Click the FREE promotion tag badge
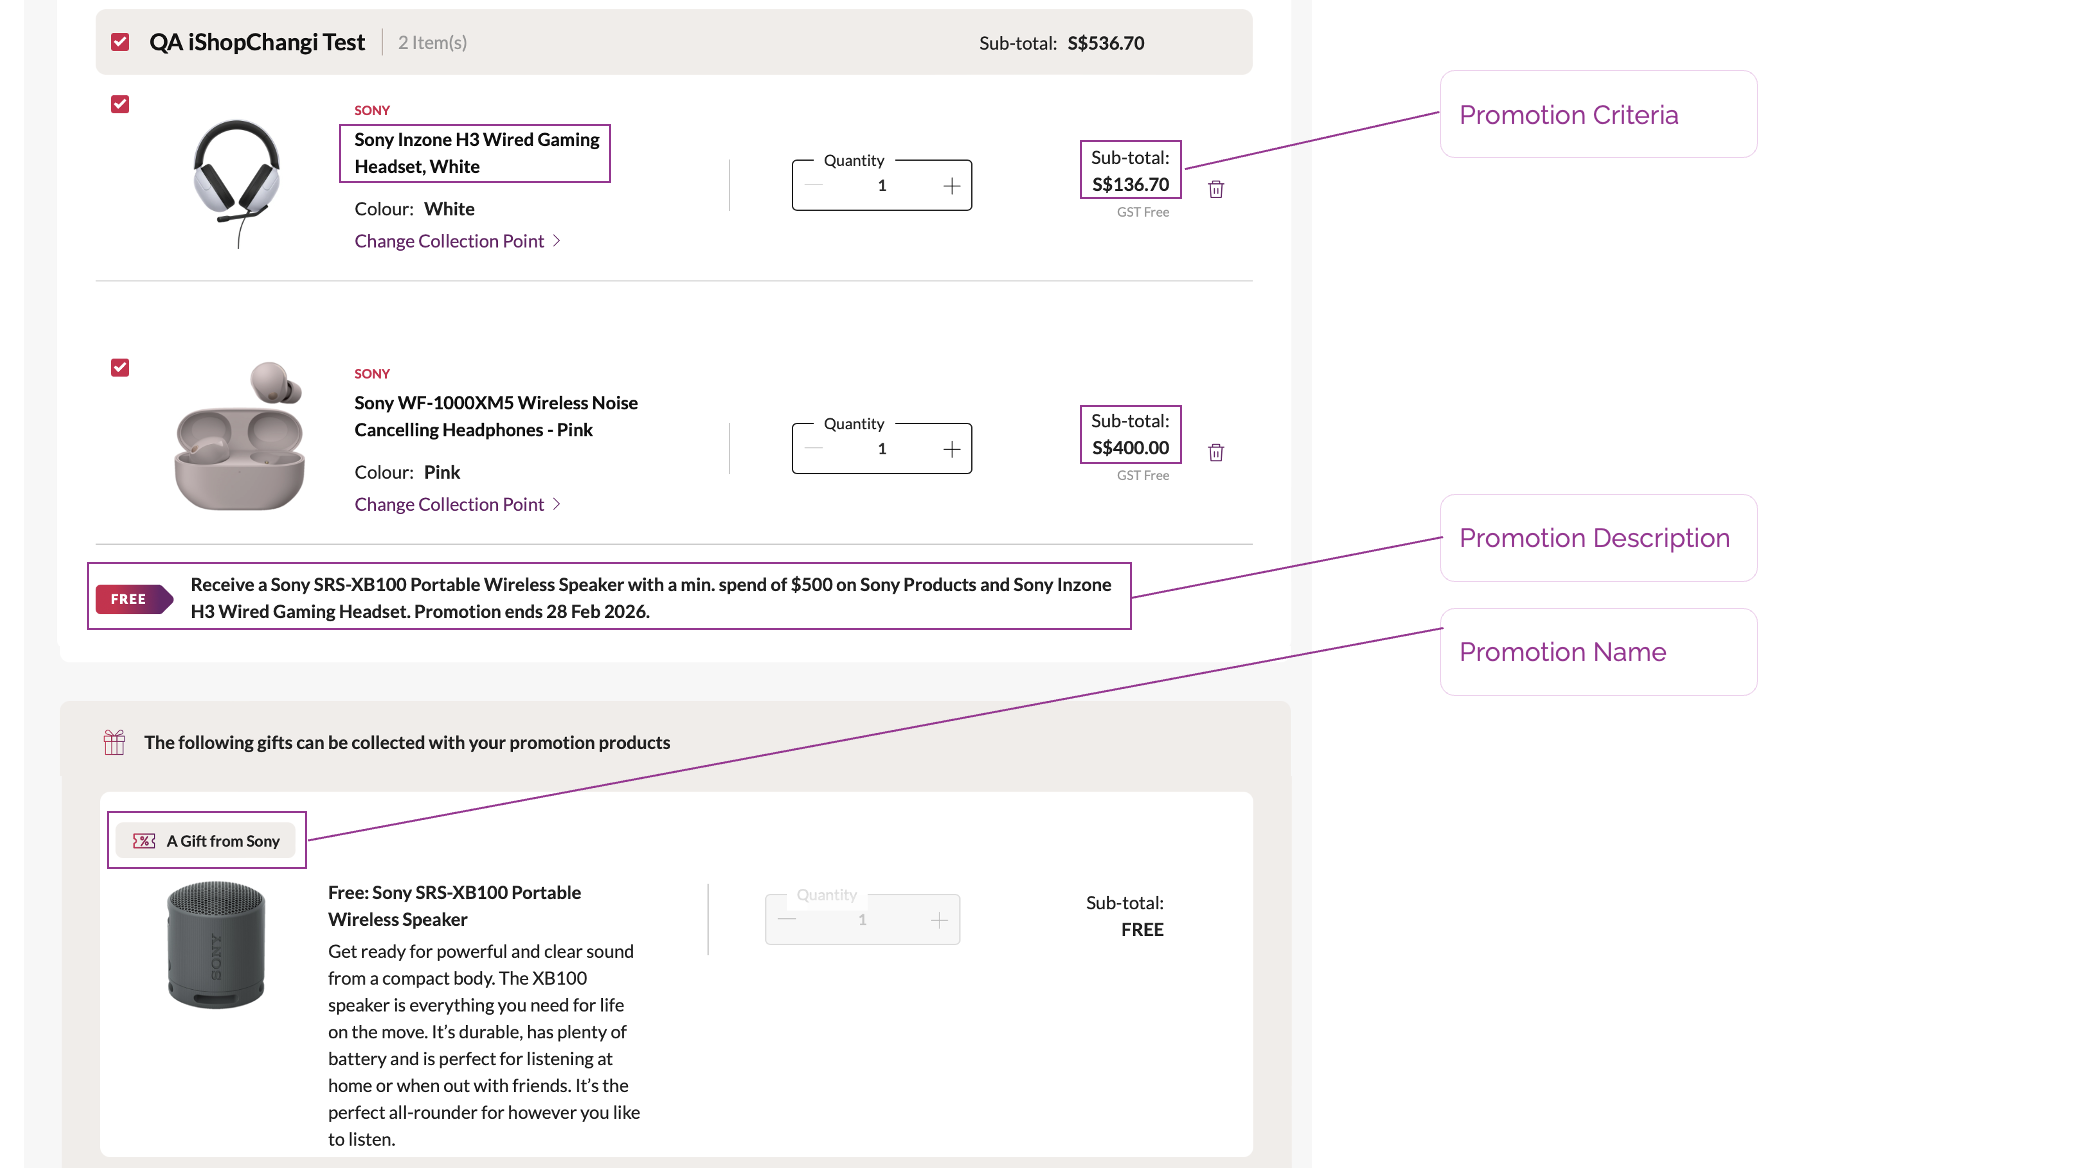The width and height of the screenshot is (2088, 1168). 133,599
